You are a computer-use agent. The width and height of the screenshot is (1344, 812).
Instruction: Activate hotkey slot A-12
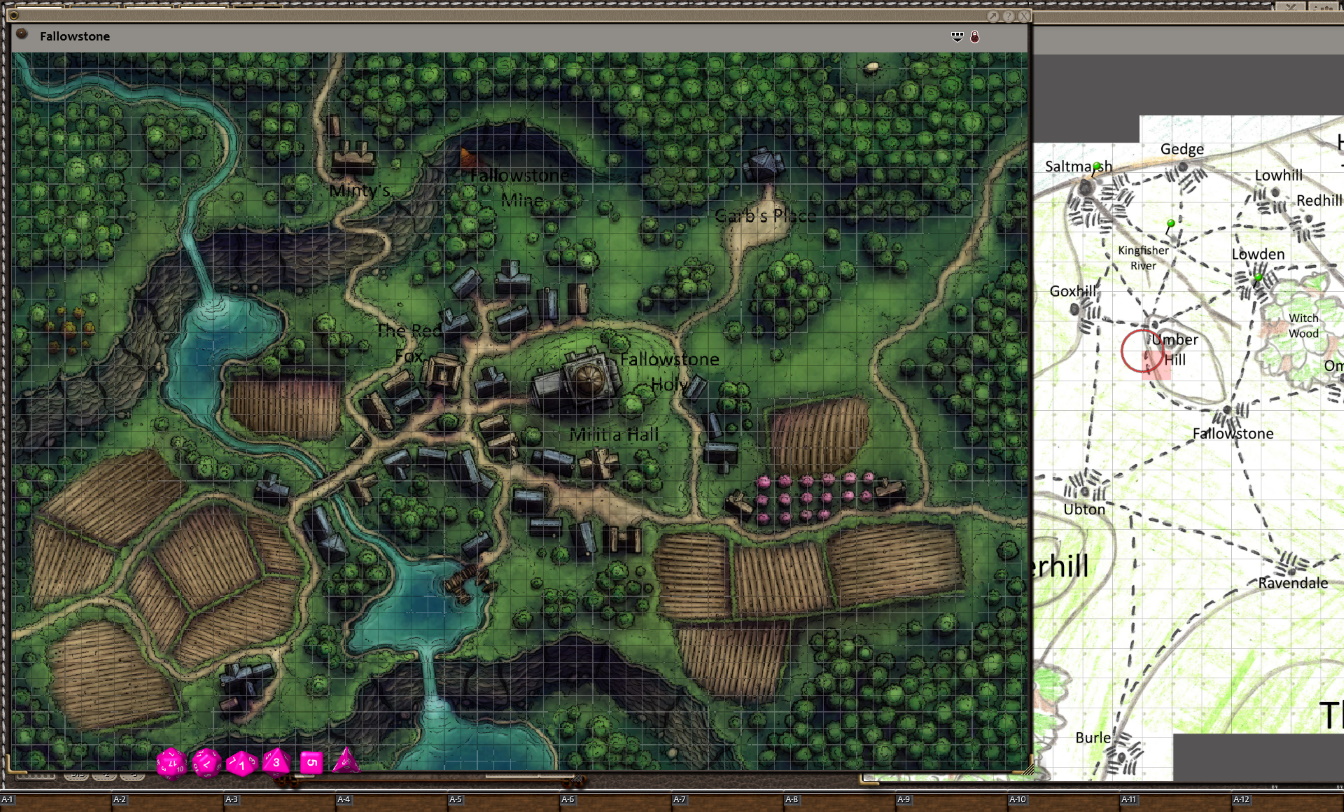coord(1240,800)
